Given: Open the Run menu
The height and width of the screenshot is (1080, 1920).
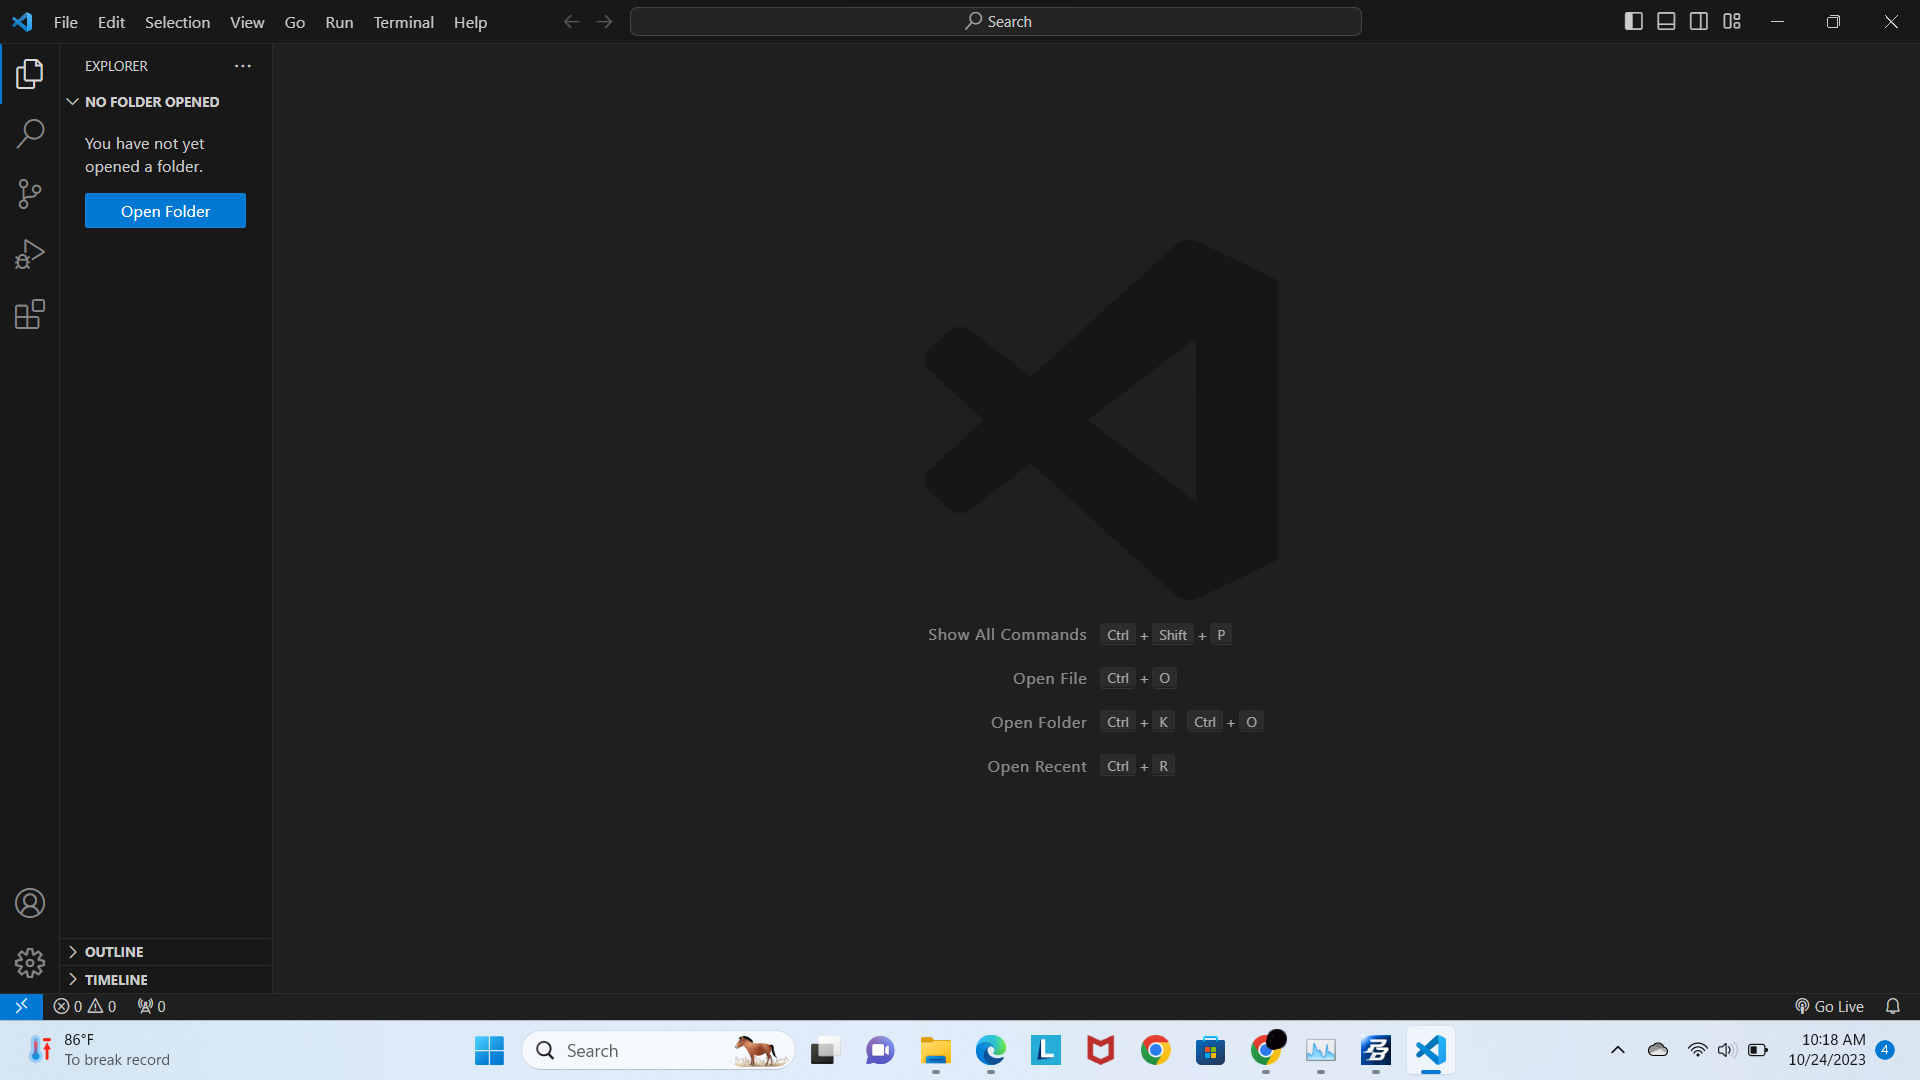Looking at the screenshot, I should [x=338, y=22].
